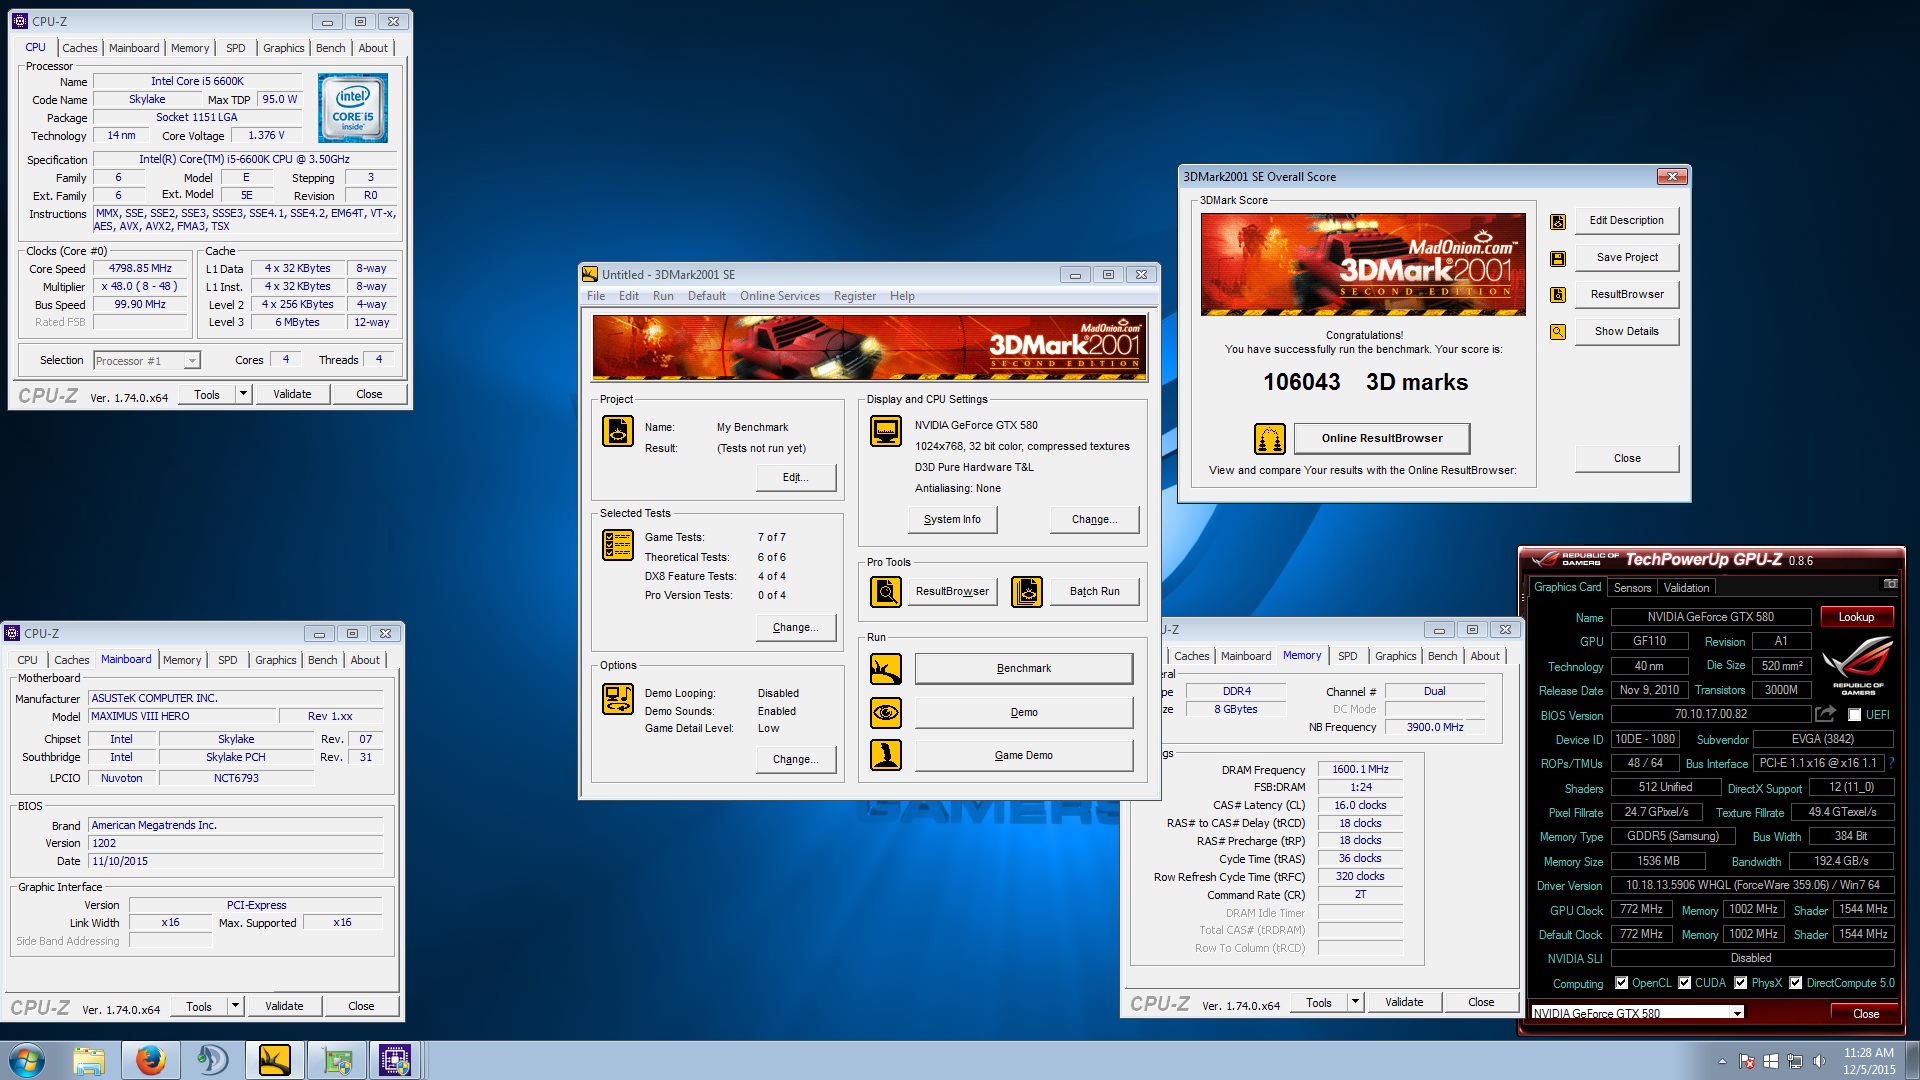Click the Benchmark button in 3DMark2001

pos(1024,669)
